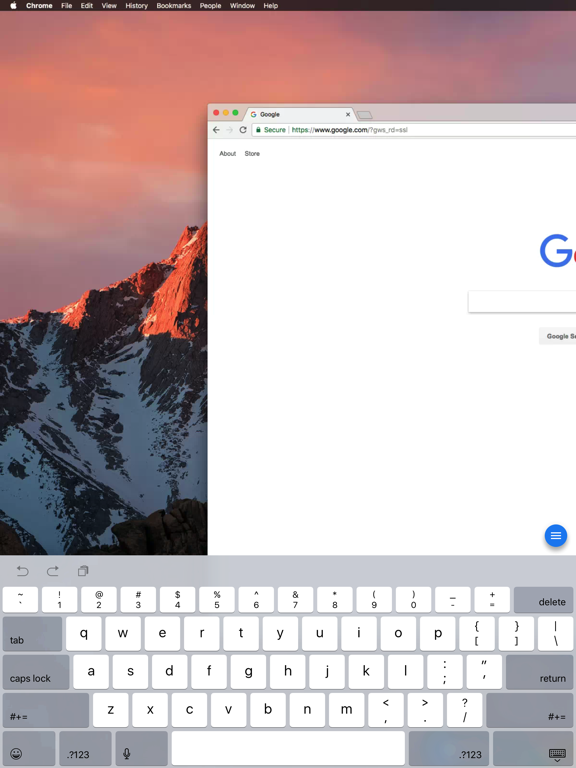The height and width of the screenshot is (768, 576).
Task: Tap the colon semicolon key
Action: tap(445, 672)
